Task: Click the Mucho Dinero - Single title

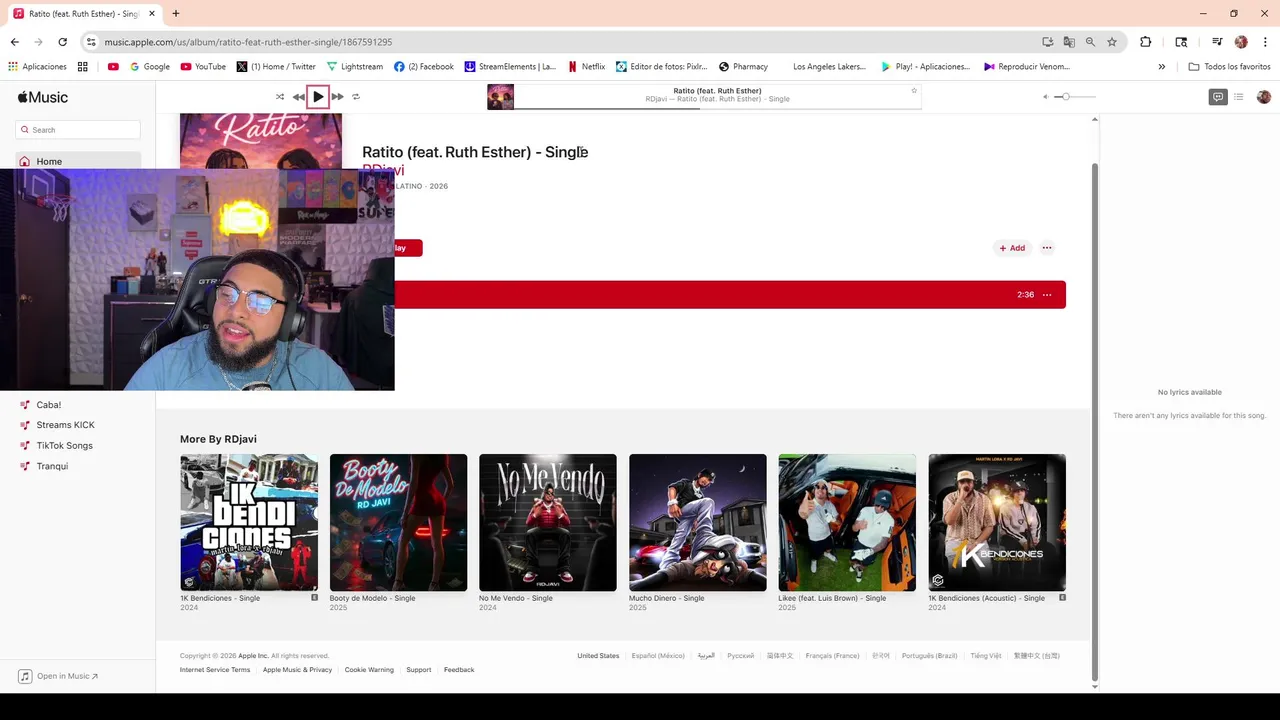Action: pos(666,598)
